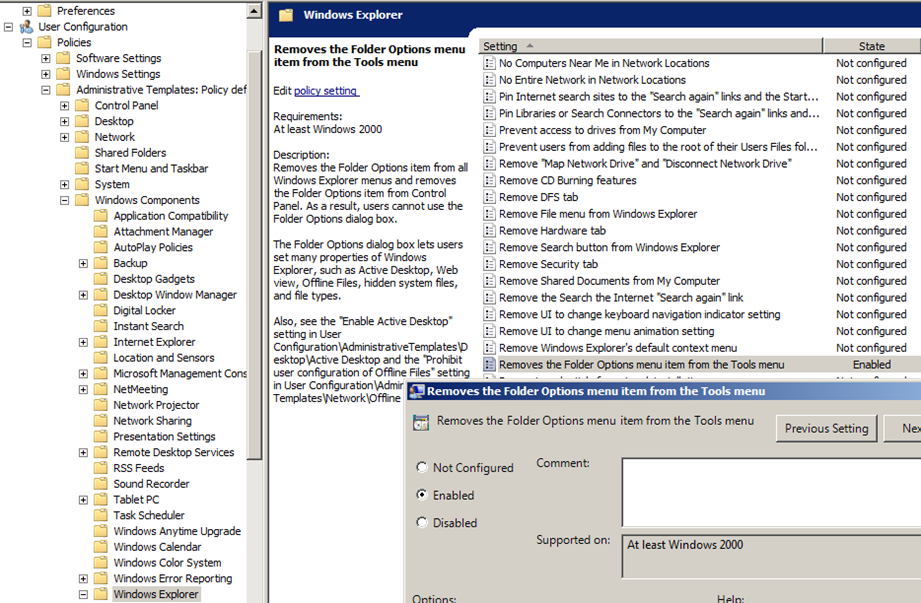Expand the Tablet PC node

(83, 500)
